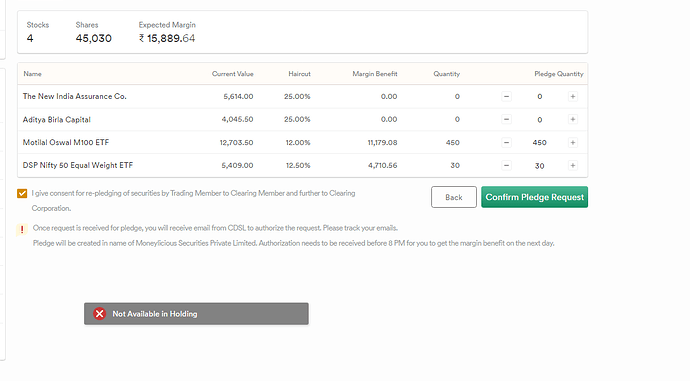Click the current value 4,045.50
The height and width of the screenshot is (381, 690).
[x=237, y=119]
